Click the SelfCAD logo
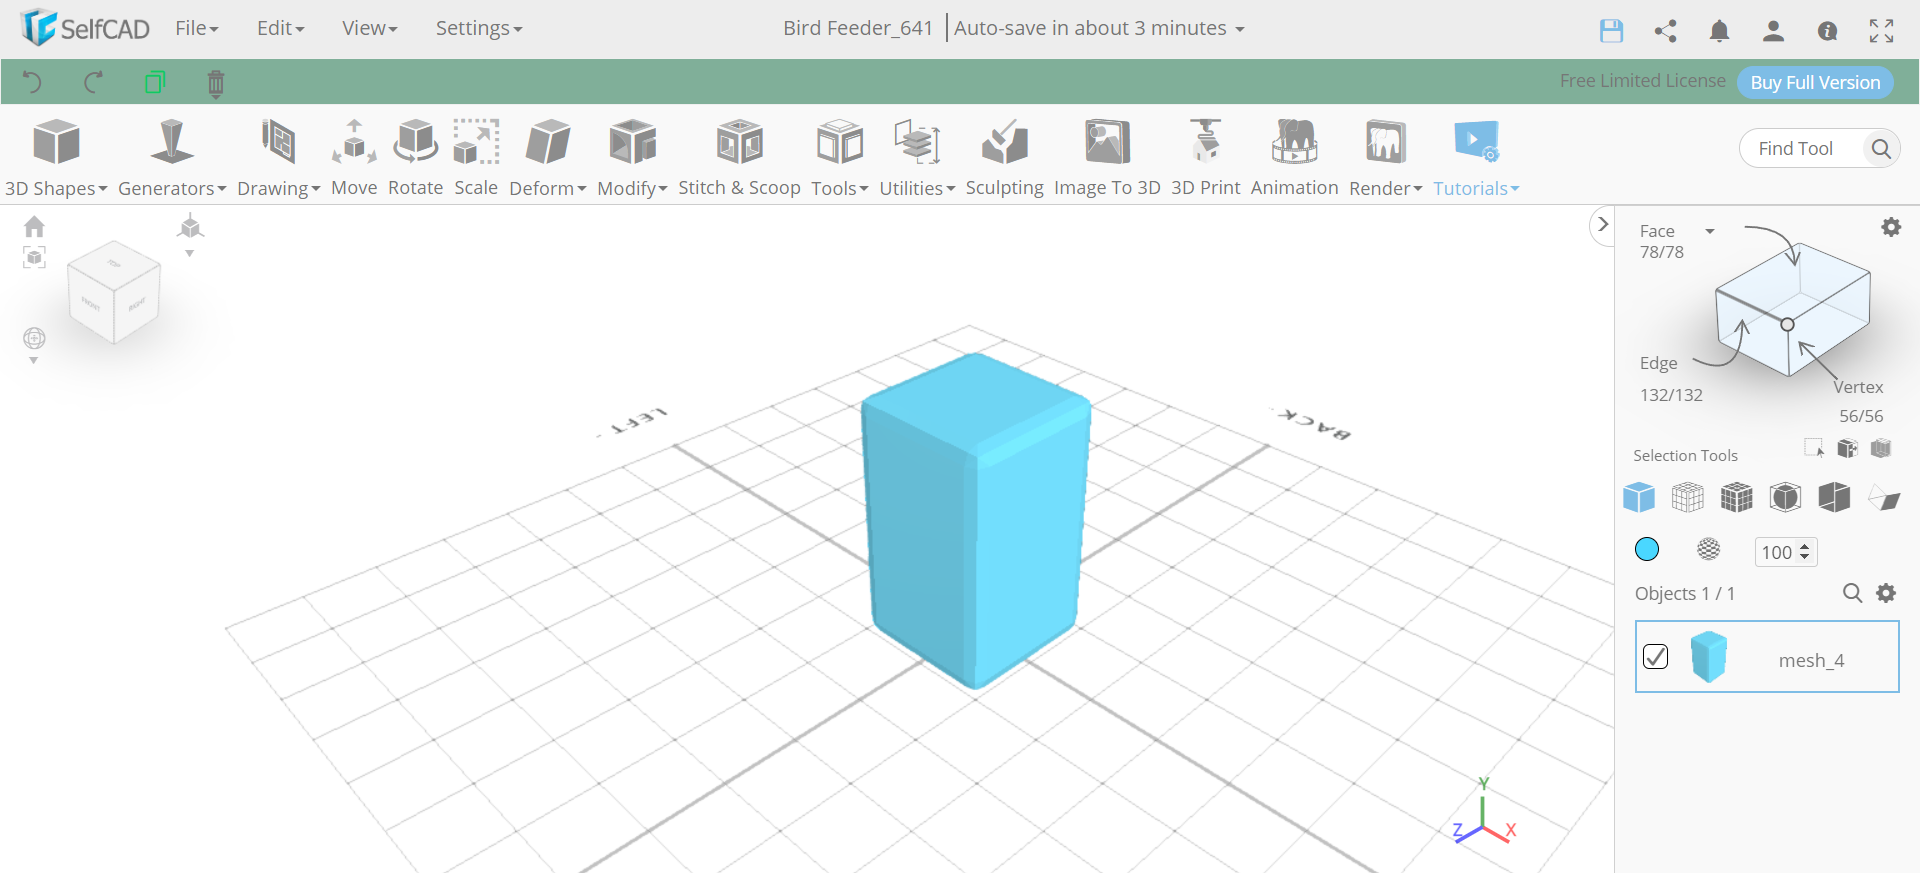This screenshot has height=873, width=1920. (x=85, y=28)
